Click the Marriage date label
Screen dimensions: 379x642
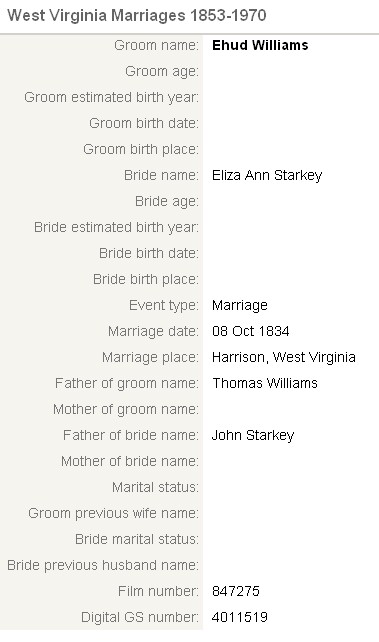[153, 331]
